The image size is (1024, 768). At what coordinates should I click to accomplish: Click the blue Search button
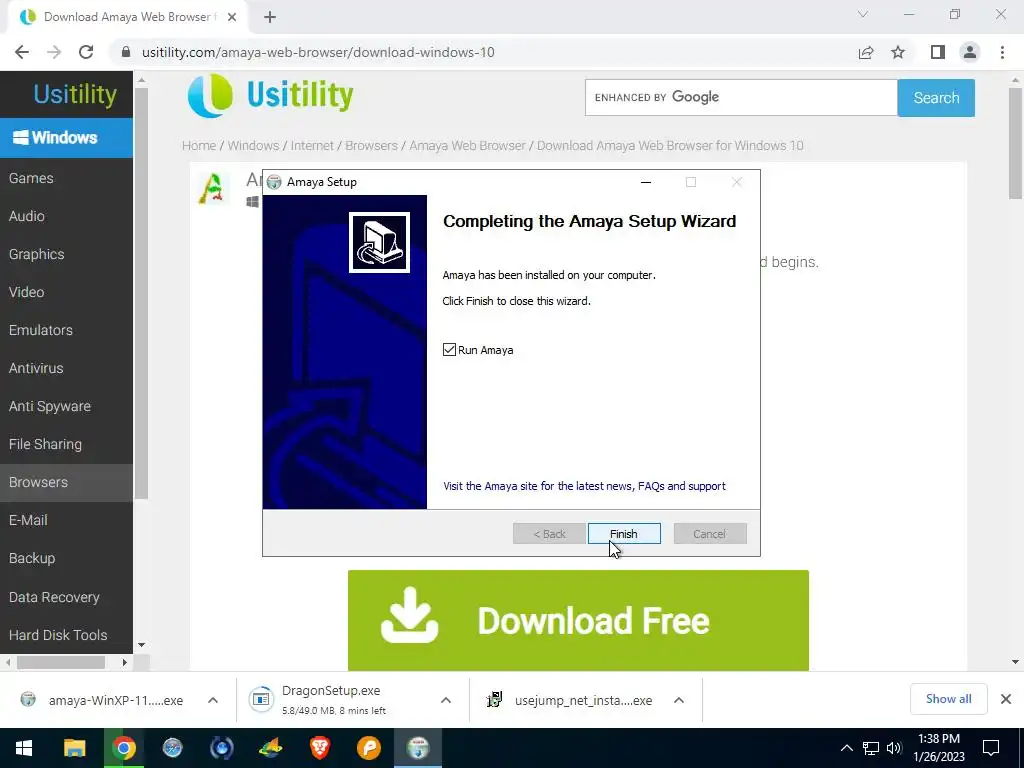coord(936,98)
